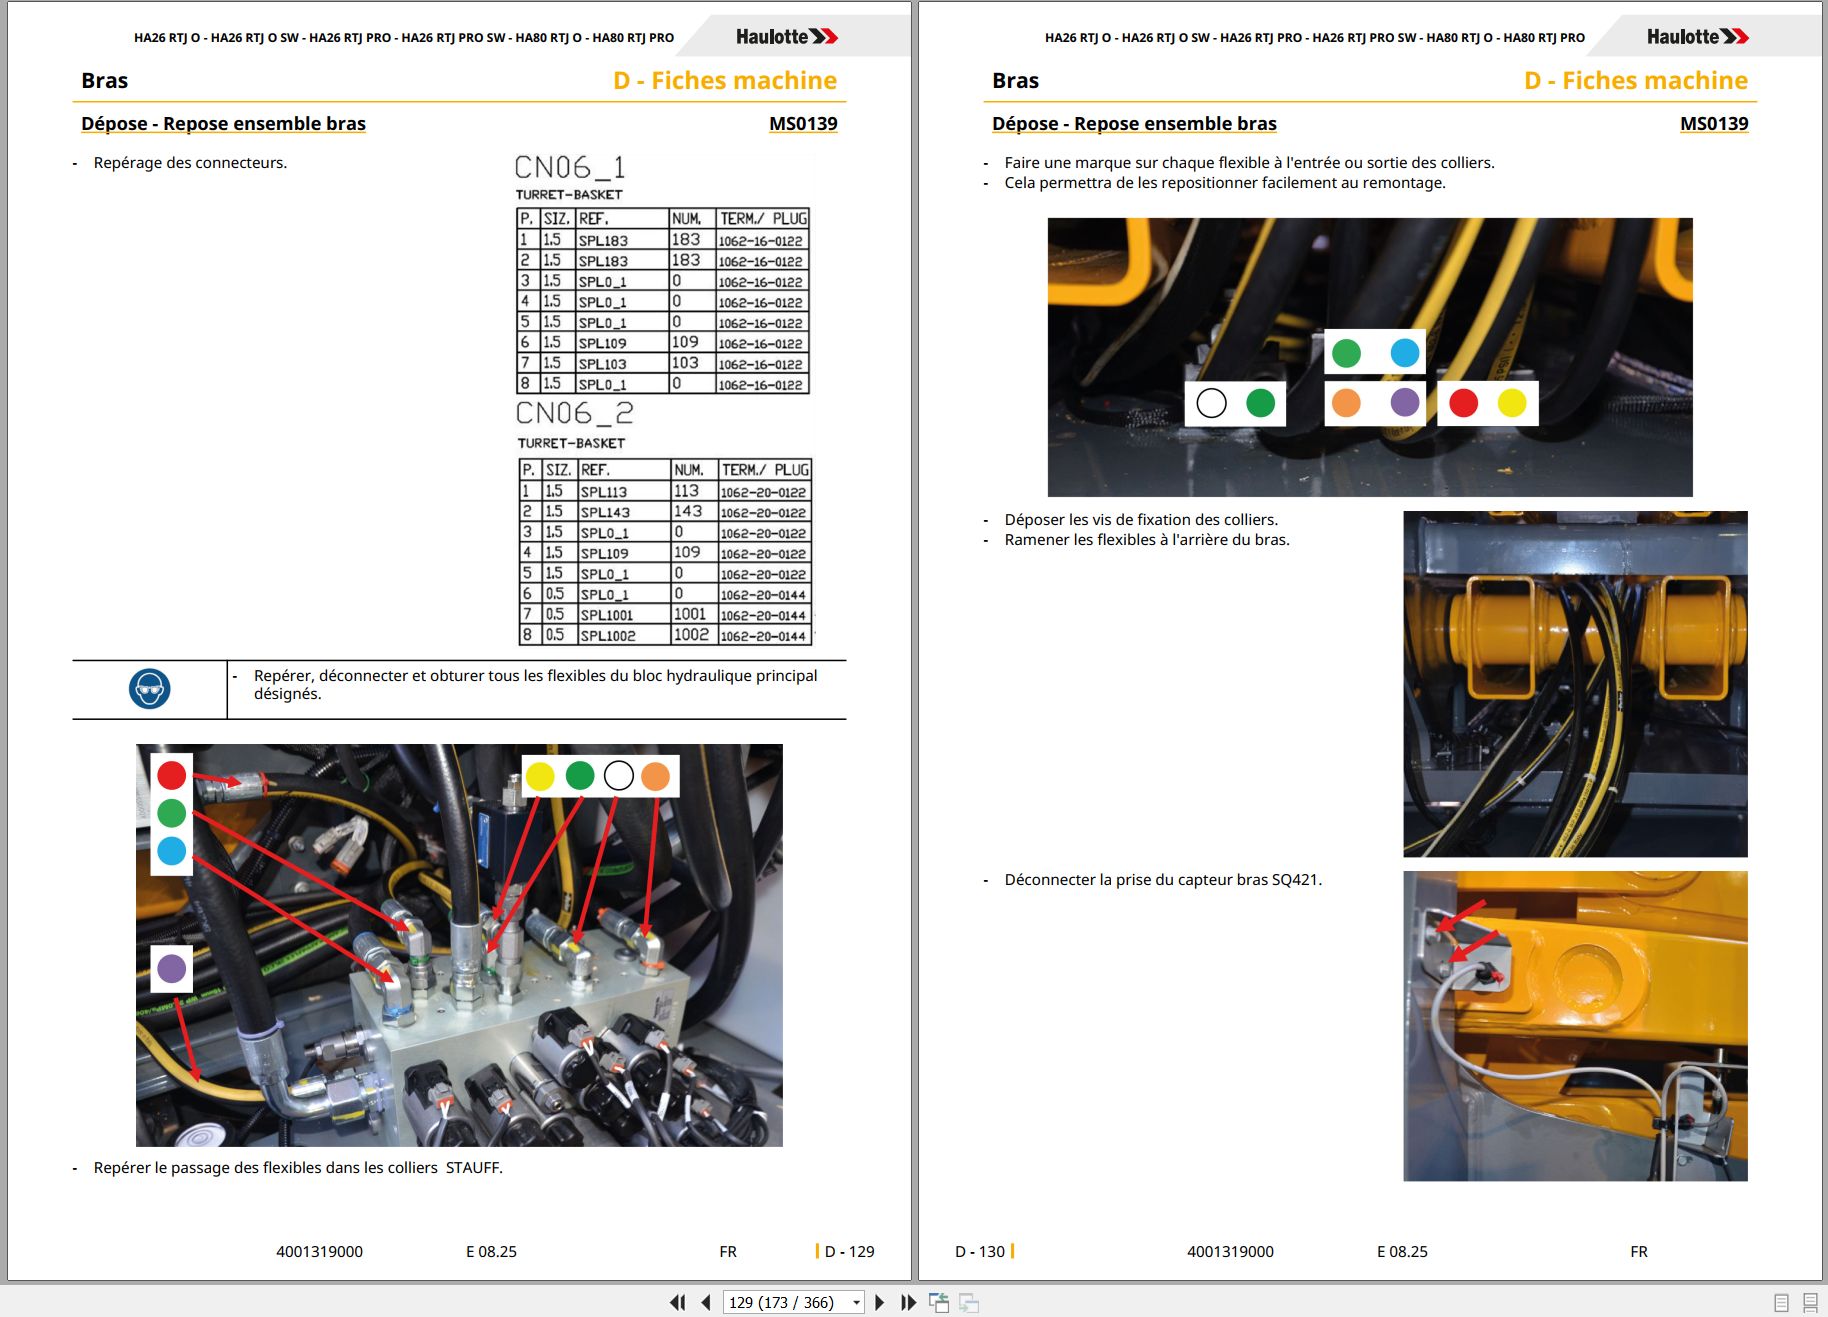1828x1317 pixels.
Task: Click the previous view navigation icon
Action: point(939,1302)
